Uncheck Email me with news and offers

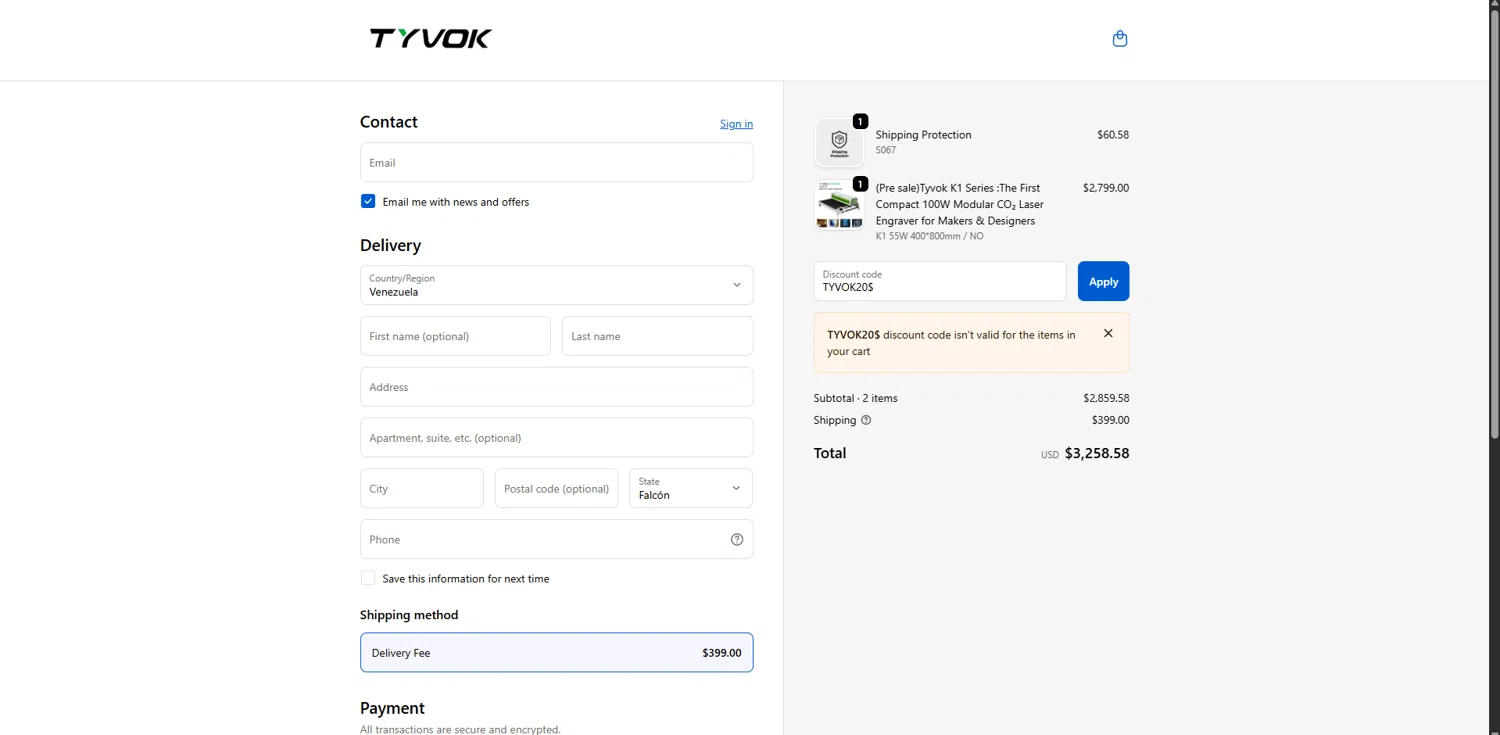[368, 201]
